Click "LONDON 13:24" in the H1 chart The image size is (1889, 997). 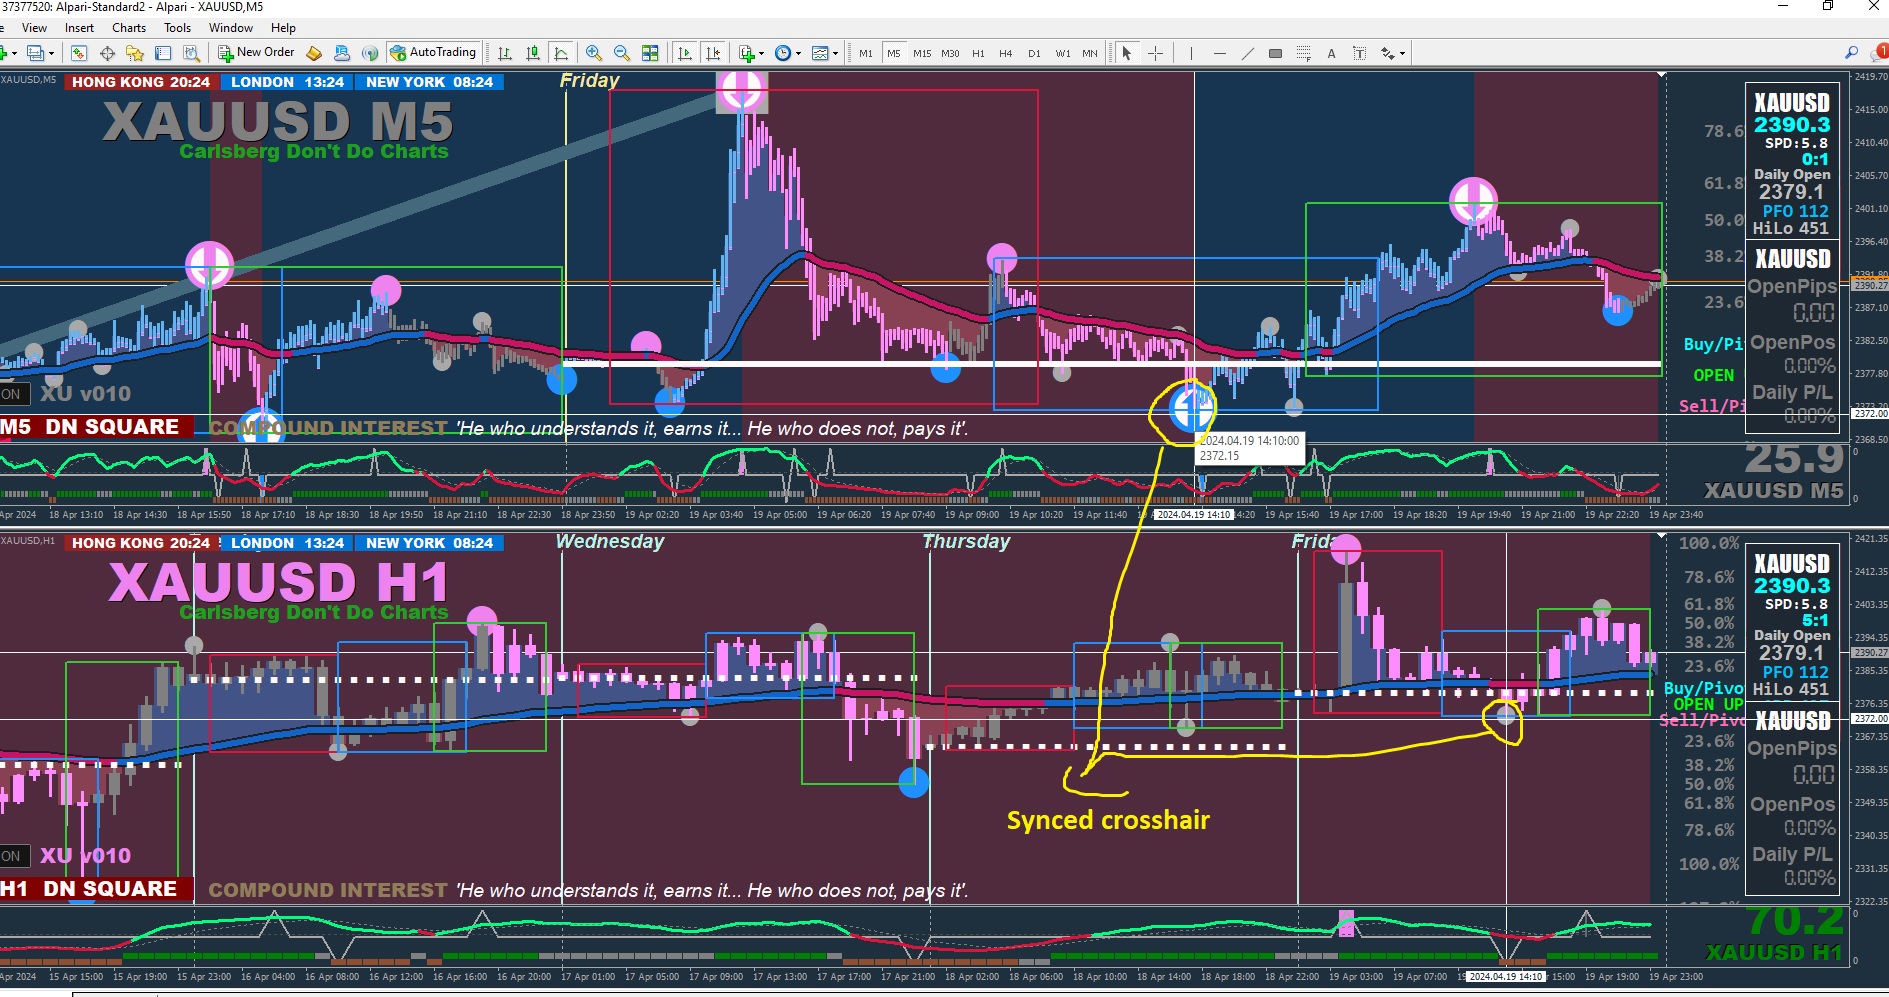pyautogui.click(x=287, y=543)
